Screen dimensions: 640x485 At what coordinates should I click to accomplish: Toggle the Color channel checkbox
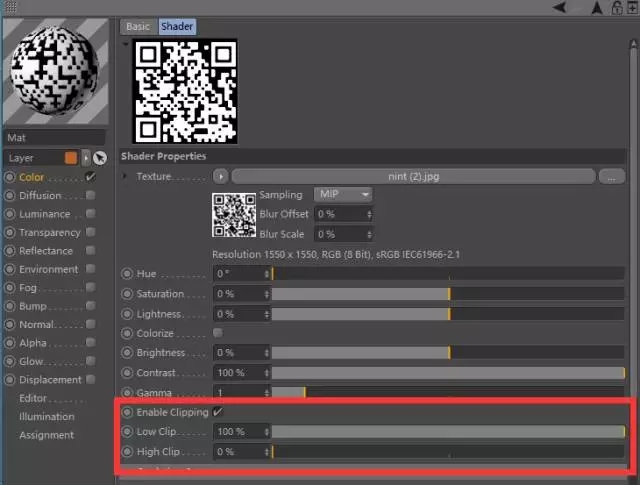click(91, 177)
